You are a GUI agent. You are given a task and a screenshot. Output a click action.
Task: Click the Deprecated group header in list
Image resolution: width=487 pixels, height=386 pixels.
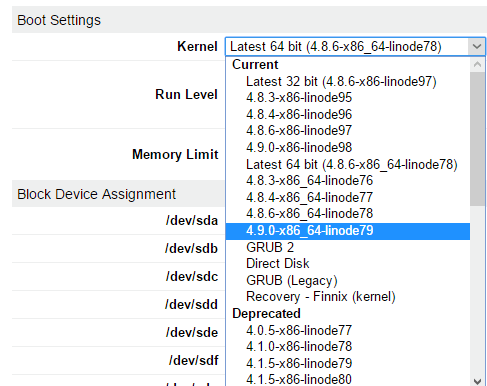266,314
